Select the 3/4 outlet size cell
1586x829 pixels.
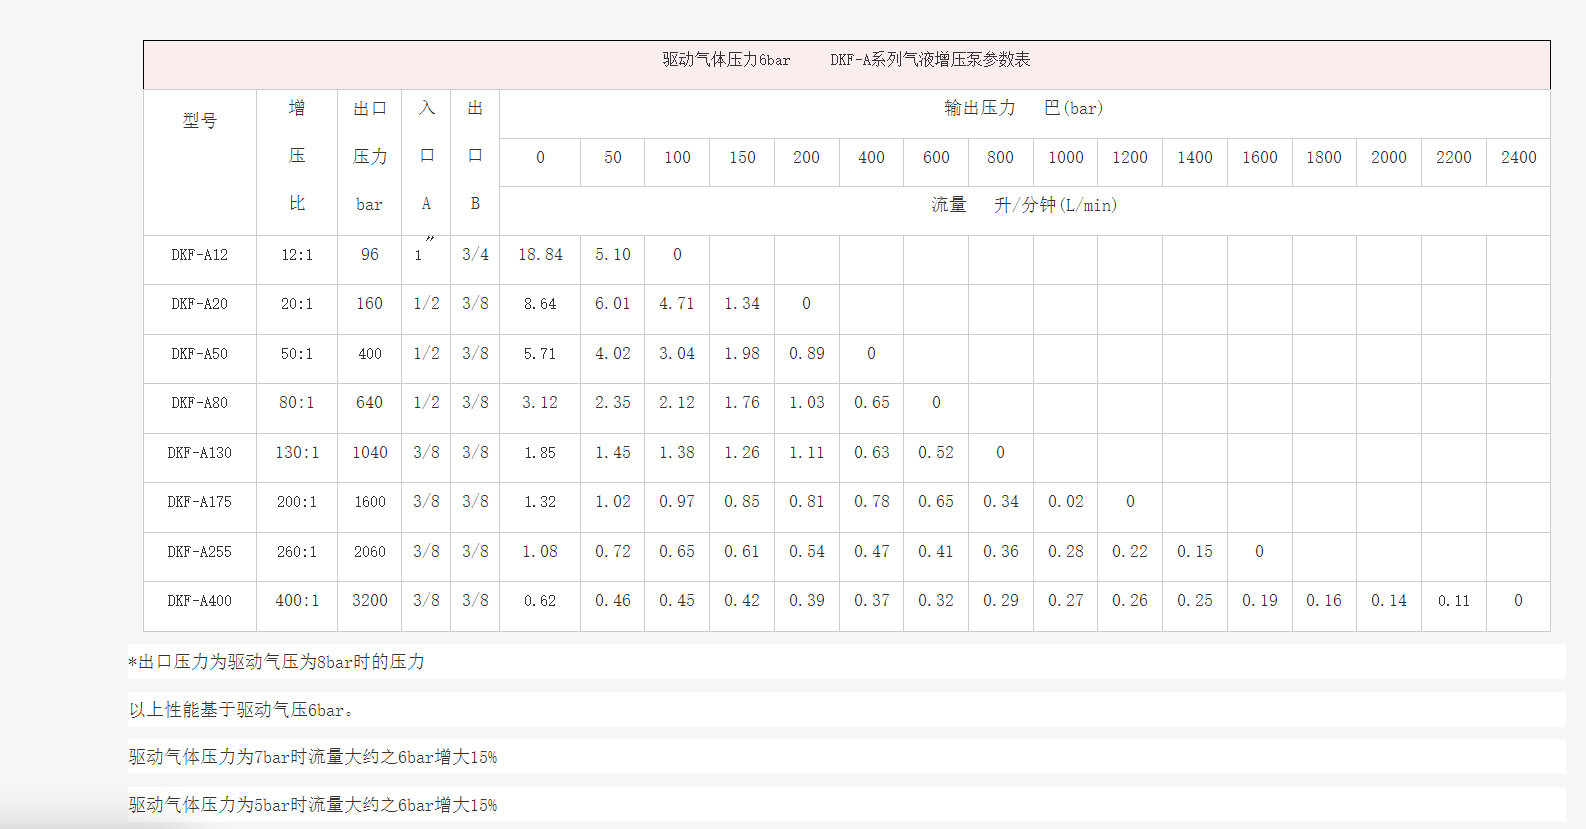tap(475, 255)
